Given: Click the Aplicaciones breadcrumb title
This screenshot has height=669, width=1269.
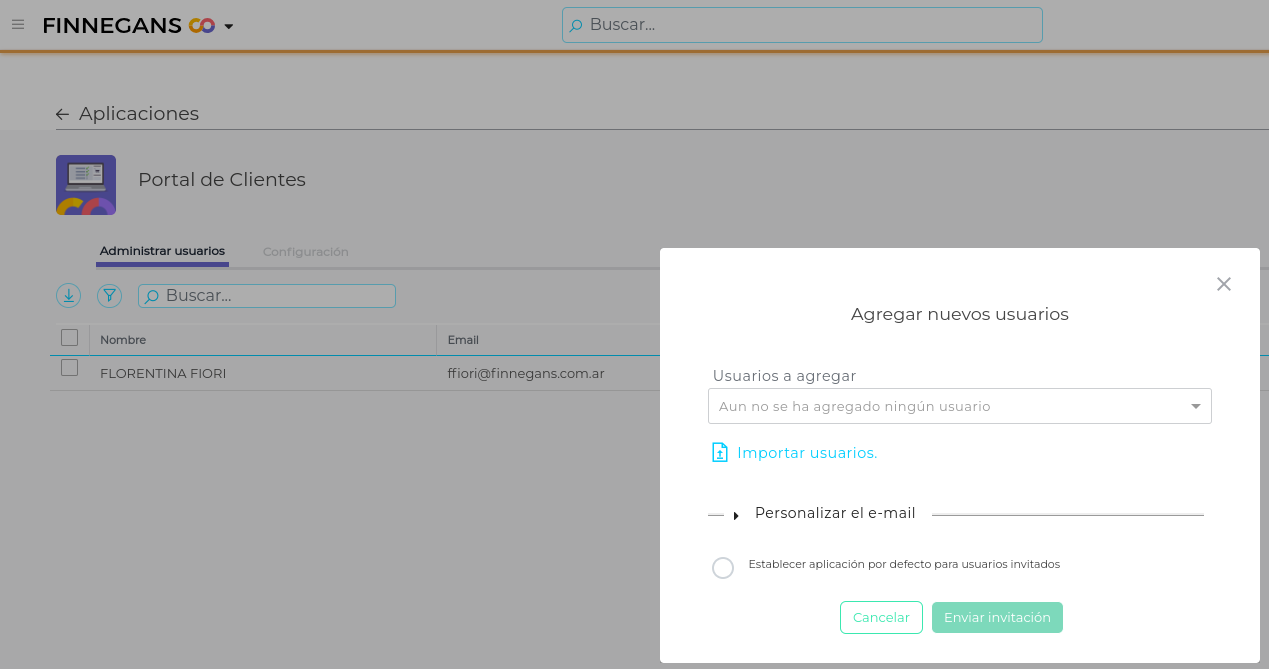Looking at the screenshot, I should tap(139, 114).
